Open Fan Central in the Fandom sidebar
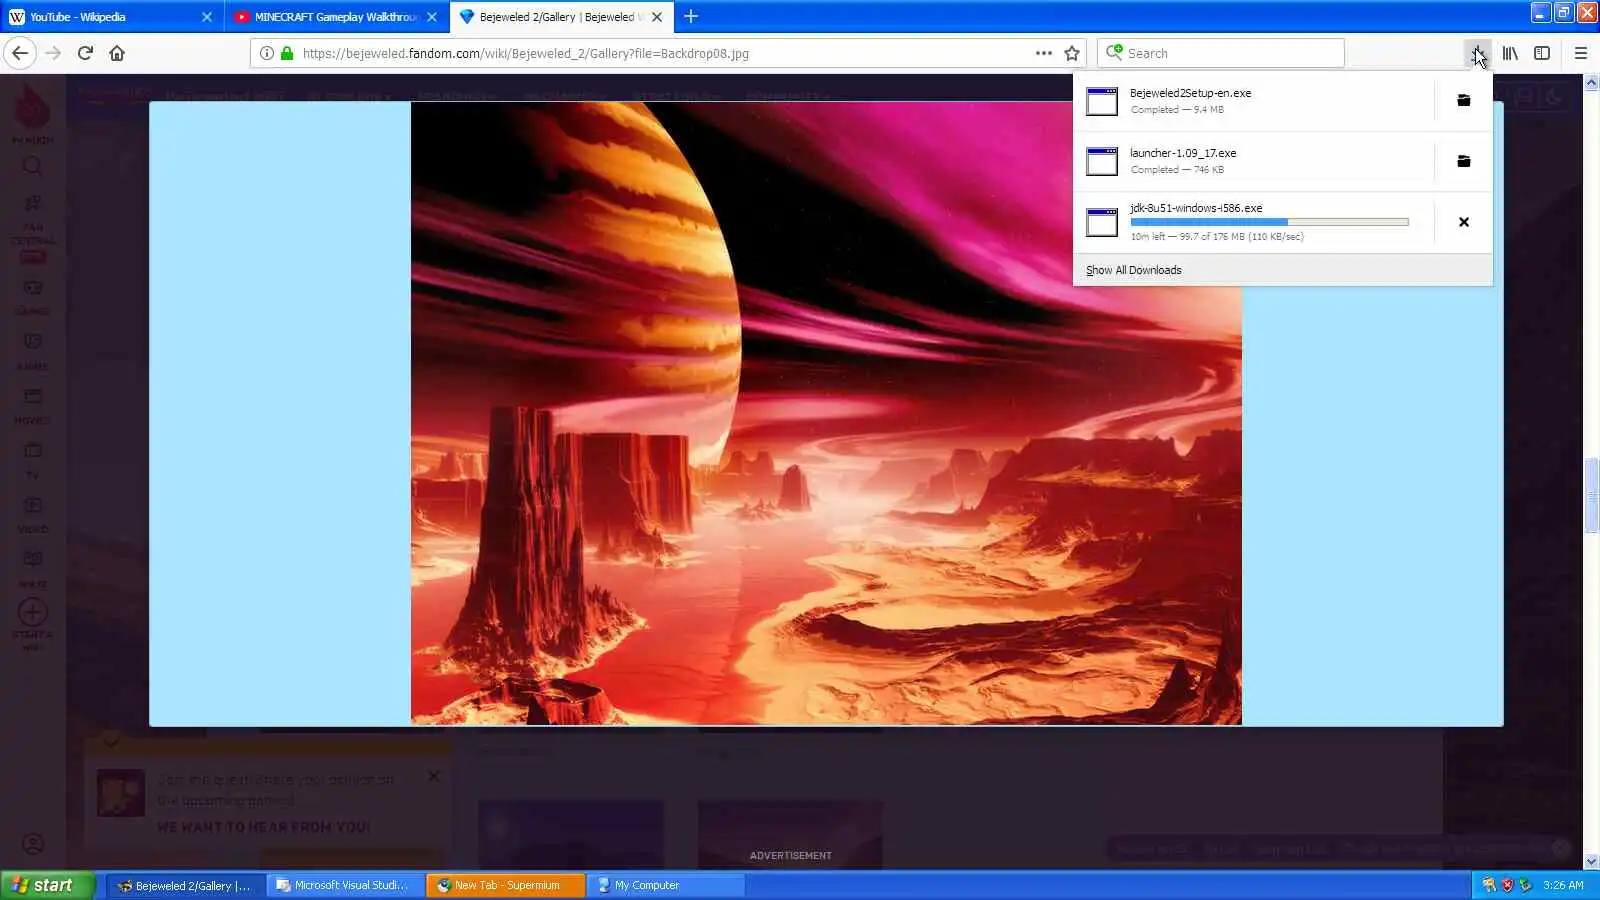Image resolution: width=1600 pixels, height=900 pixels. click(x=33, y=230)
